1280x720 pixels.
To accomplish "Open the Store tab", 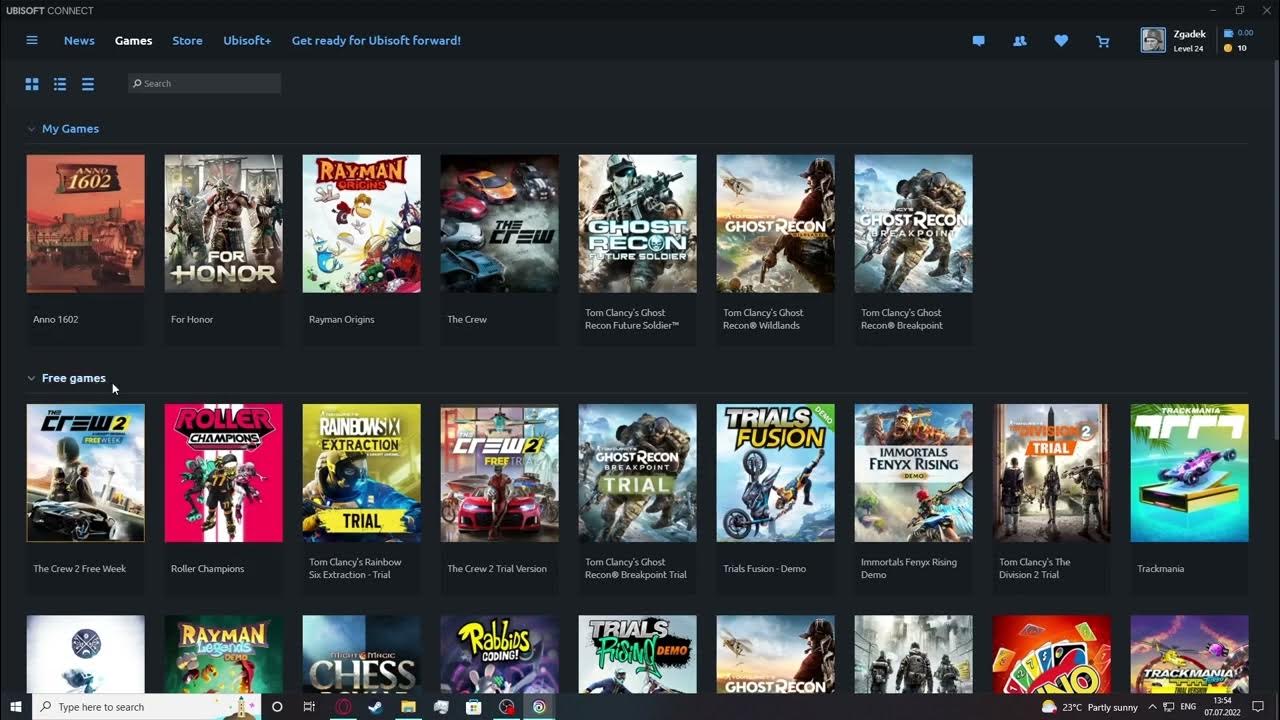I will pyautogui.click(x=187, y=41).
